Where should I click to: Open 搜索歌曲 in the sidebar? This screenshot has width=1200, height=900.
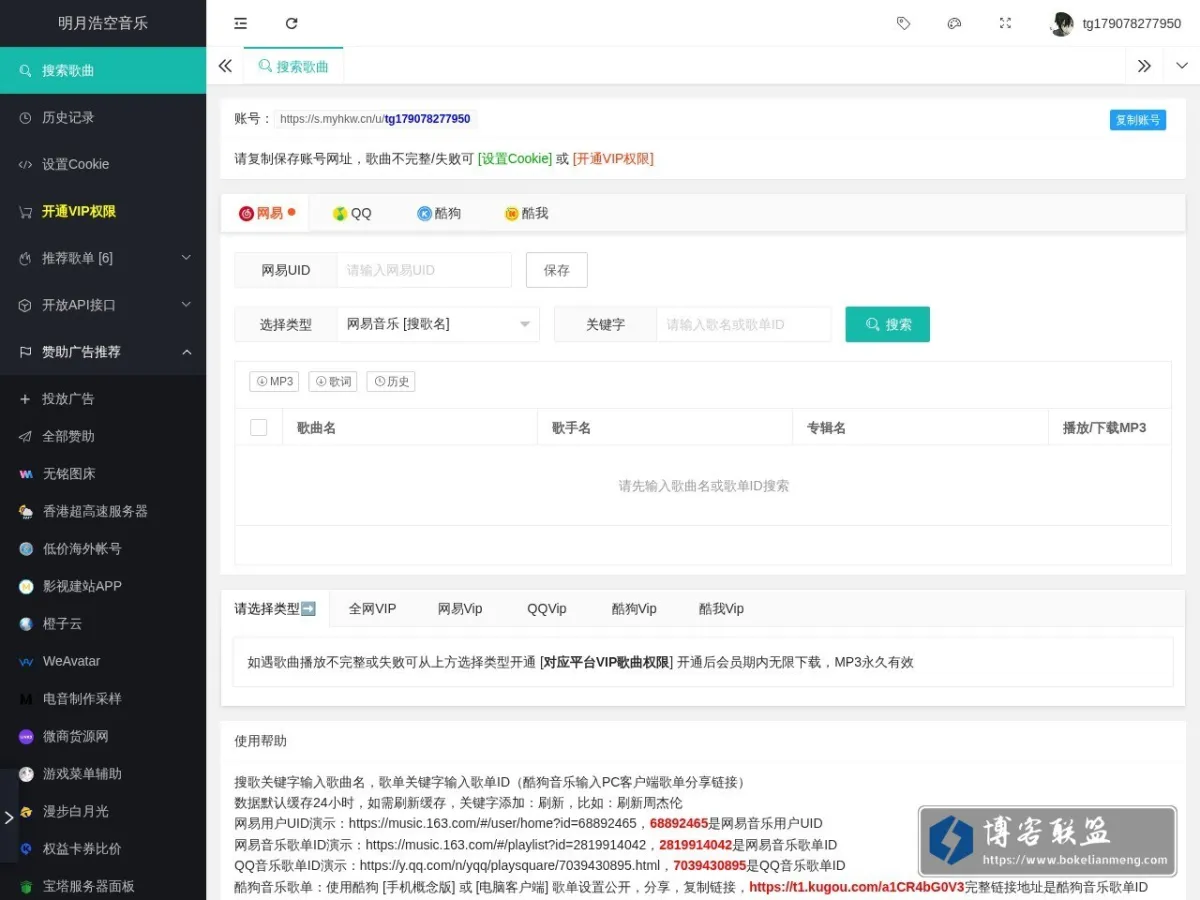(103, 71)
